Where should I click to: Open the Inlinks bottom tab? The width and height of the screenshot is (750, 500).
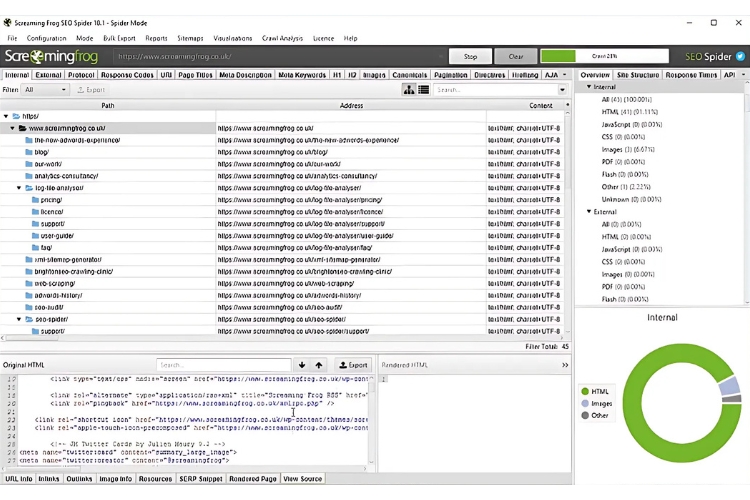point(49,479)
